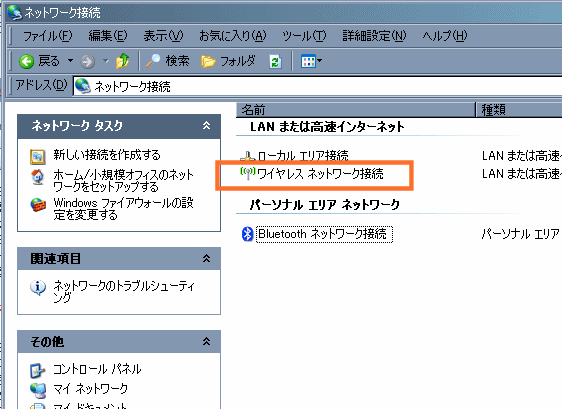Viewport: 562px width, 409px height.
Task: Open コントロール パネル link
Action: tap(97, 369)
